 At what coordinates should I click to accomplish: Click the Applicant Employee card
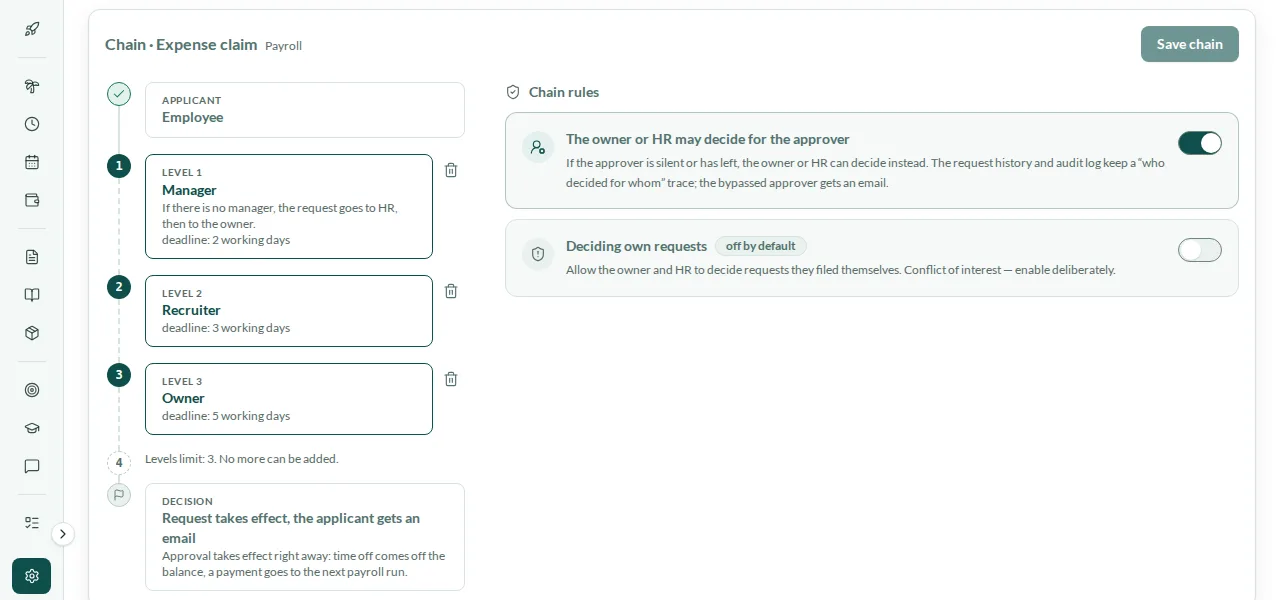305,110
